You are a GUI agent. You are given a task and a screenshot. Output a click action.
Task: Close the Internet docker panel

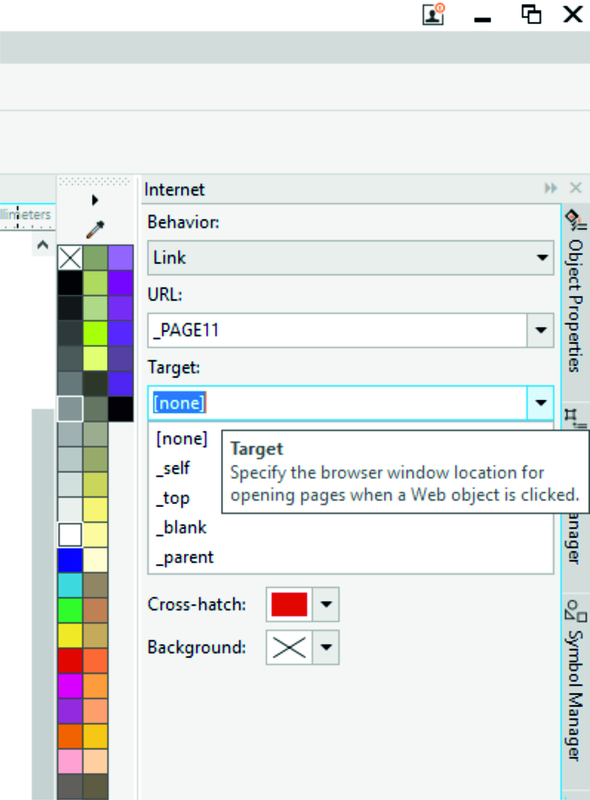click(576, 188)
